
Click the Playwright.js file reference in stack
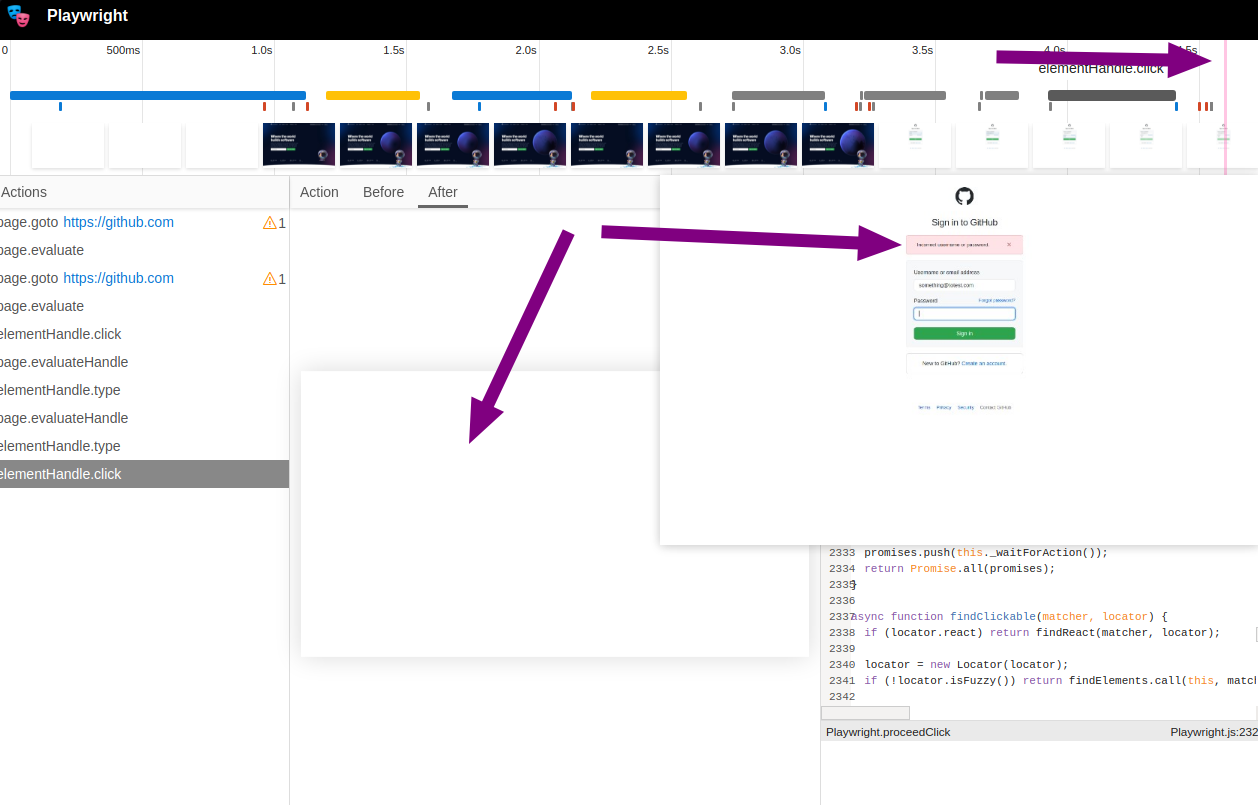[1214, 732]
